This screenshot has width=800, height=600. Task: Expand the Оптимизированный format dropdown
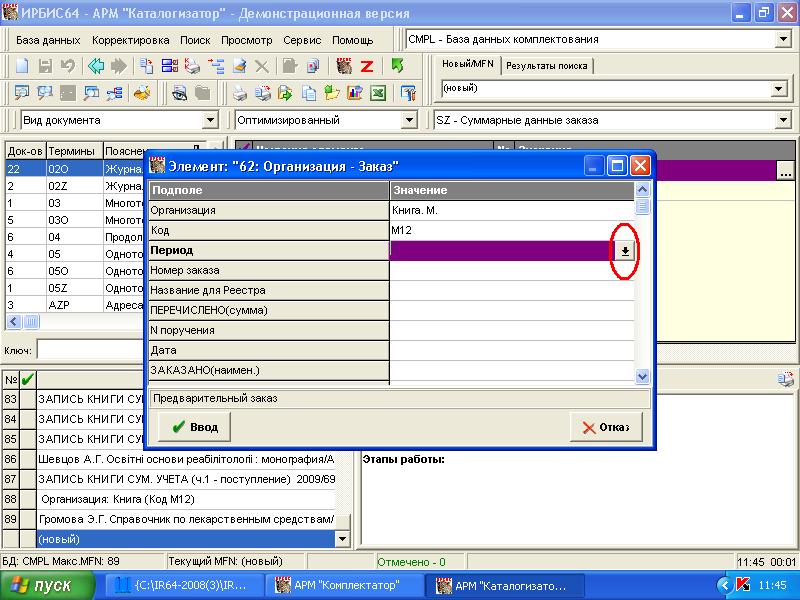pyautogui.click(x=408, y=120)
